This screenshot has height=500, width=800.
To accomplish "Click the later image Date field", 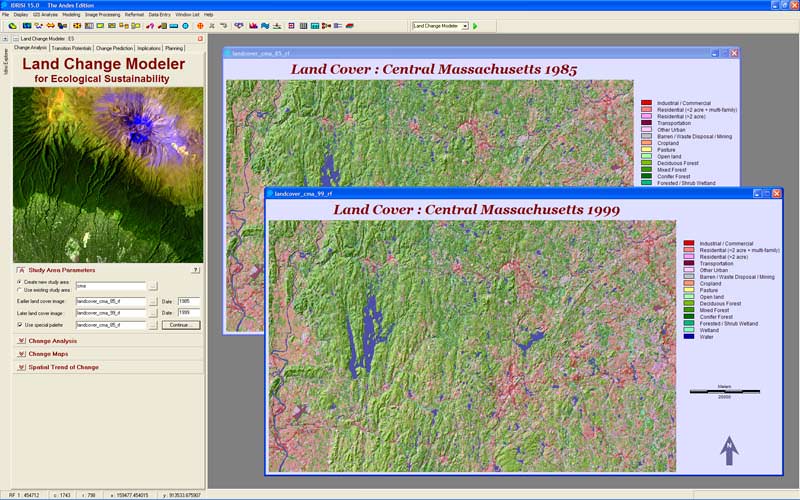I will [189, 313].
